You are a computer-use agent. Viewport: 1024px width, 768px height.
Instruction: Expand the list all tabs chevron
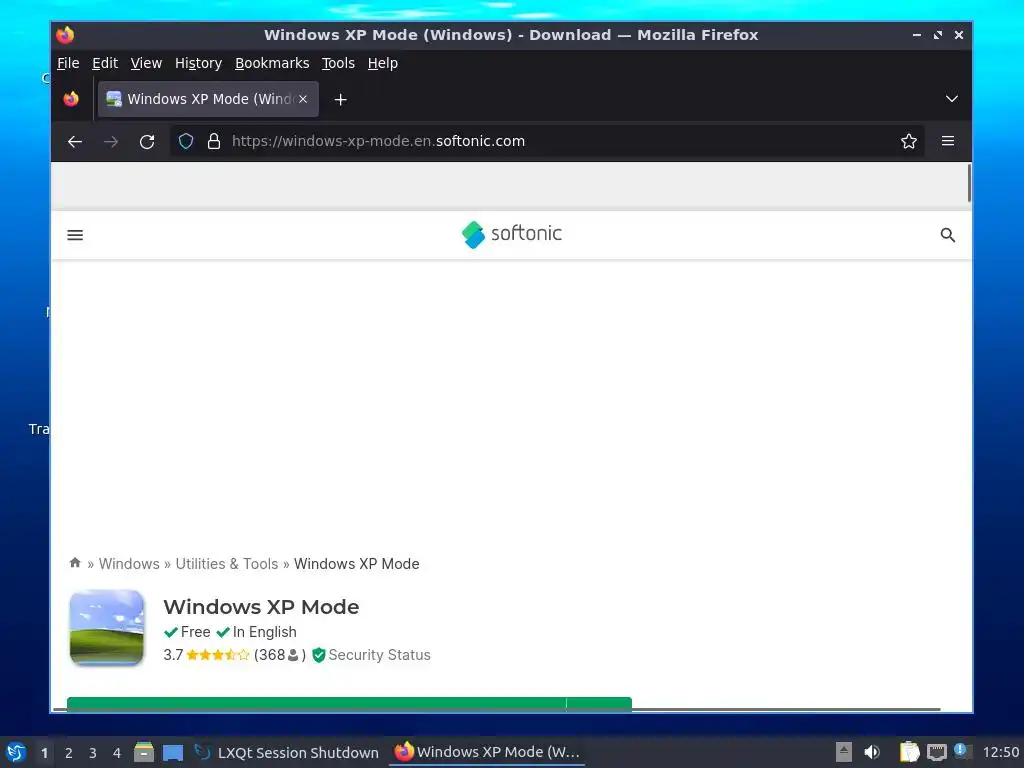(x=952, y=99)
